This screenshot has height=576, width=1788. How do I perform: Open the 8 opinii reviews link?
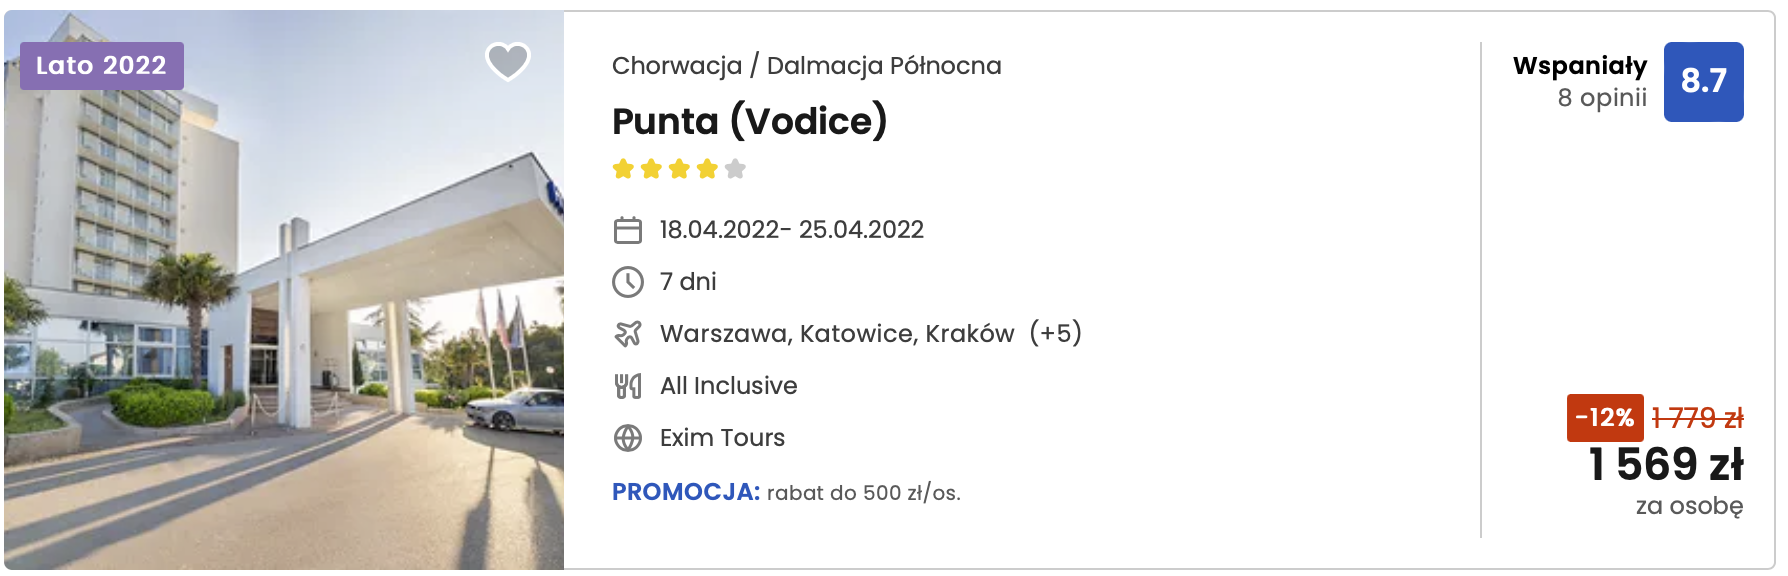click(x=1601, y=98)
